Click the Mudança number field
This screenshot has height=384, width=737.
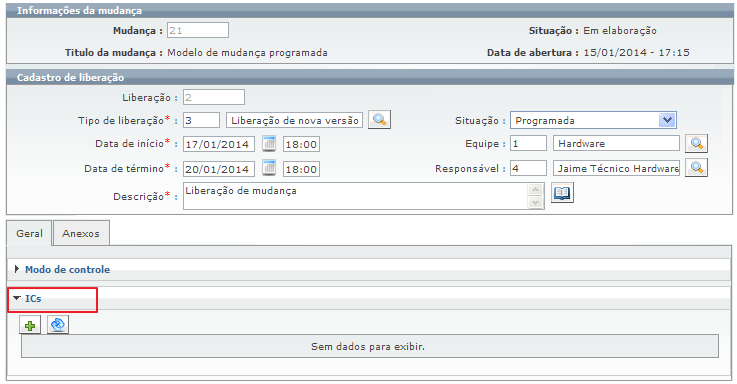[198, 31]
